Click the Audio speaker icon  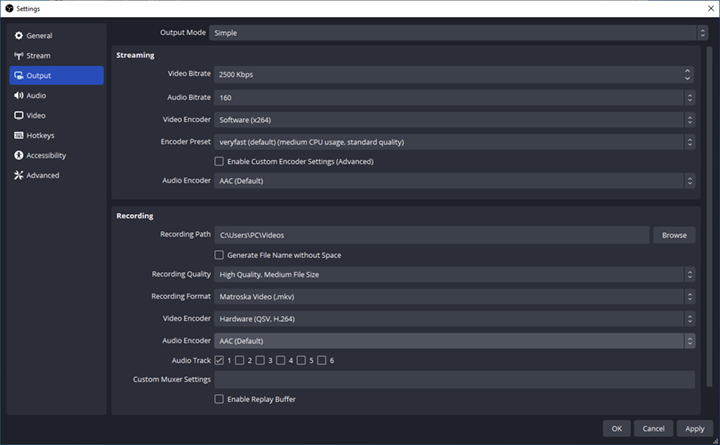18,96
